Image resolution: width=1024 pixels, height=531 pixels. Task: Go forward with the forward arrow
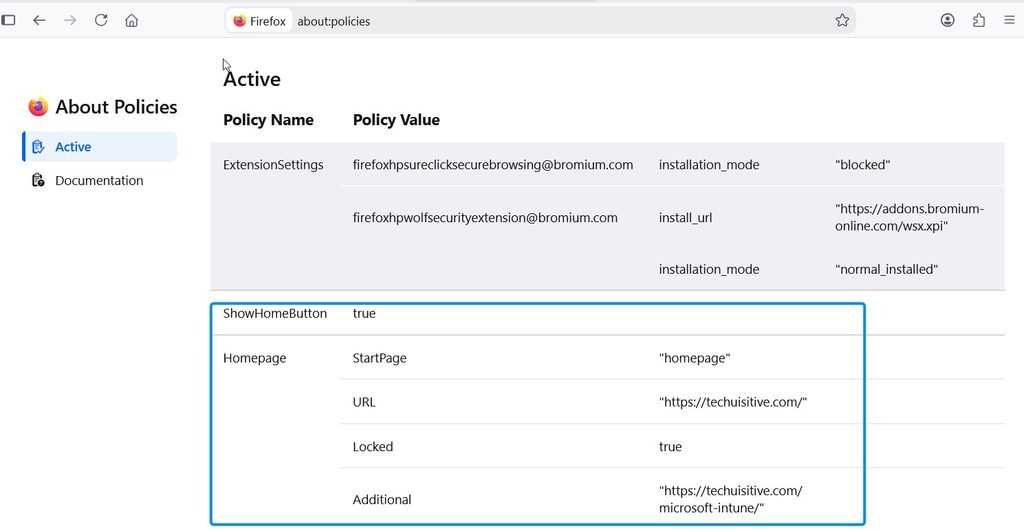(70, 20)
